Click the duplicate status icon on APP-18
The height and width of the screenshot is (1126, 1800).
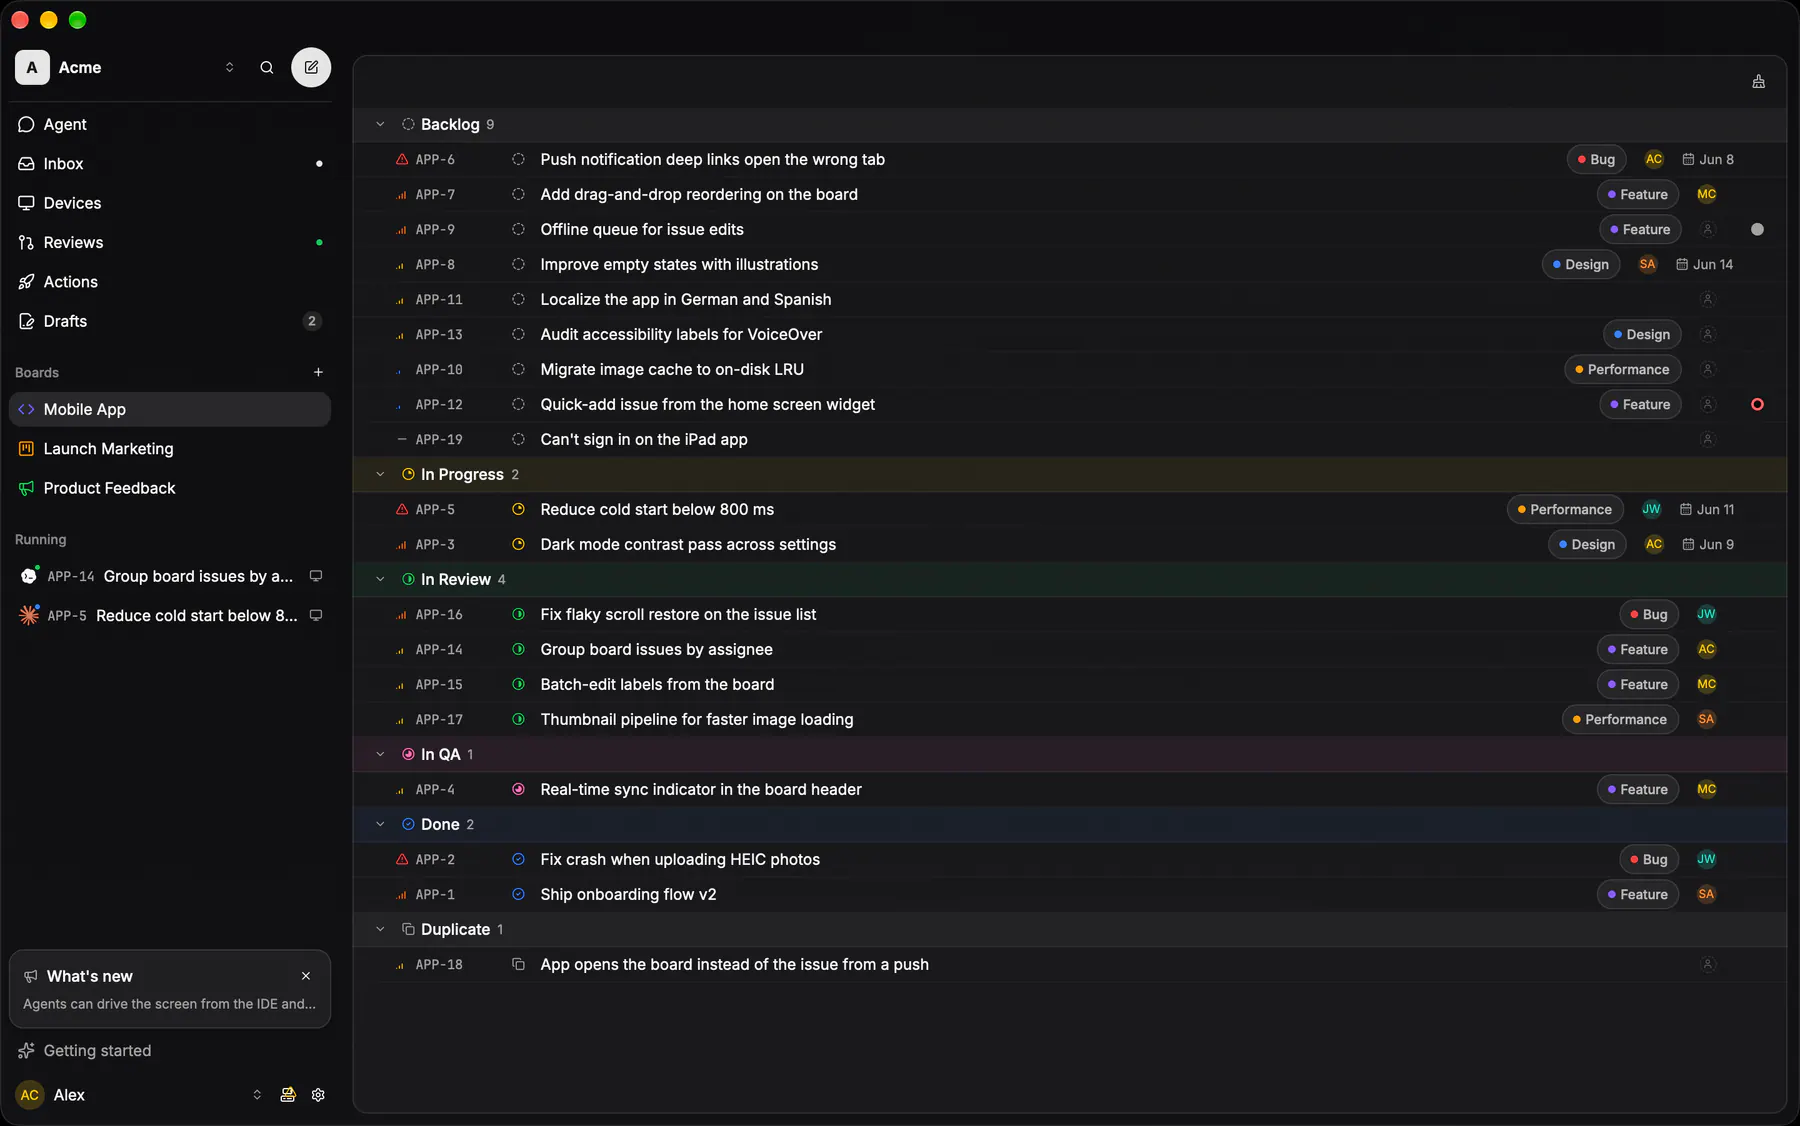point(518,964)
